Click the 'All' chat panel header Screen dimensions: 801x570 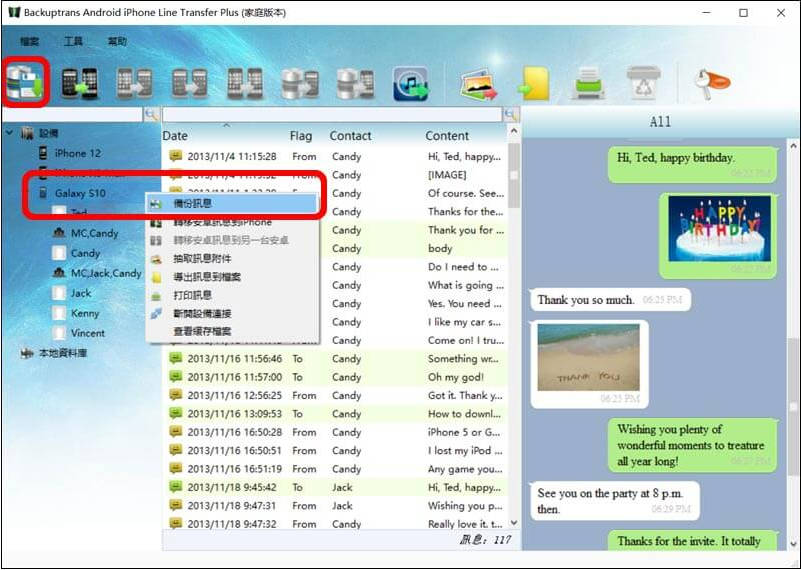(x=660, y=122)
